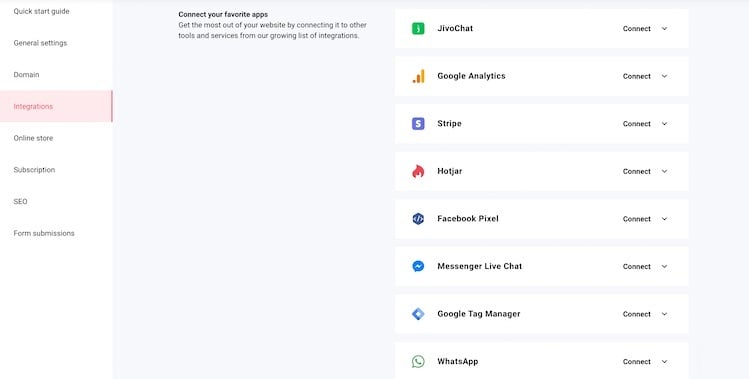Expand the JivoChat chevron arrow

[664, 29]
